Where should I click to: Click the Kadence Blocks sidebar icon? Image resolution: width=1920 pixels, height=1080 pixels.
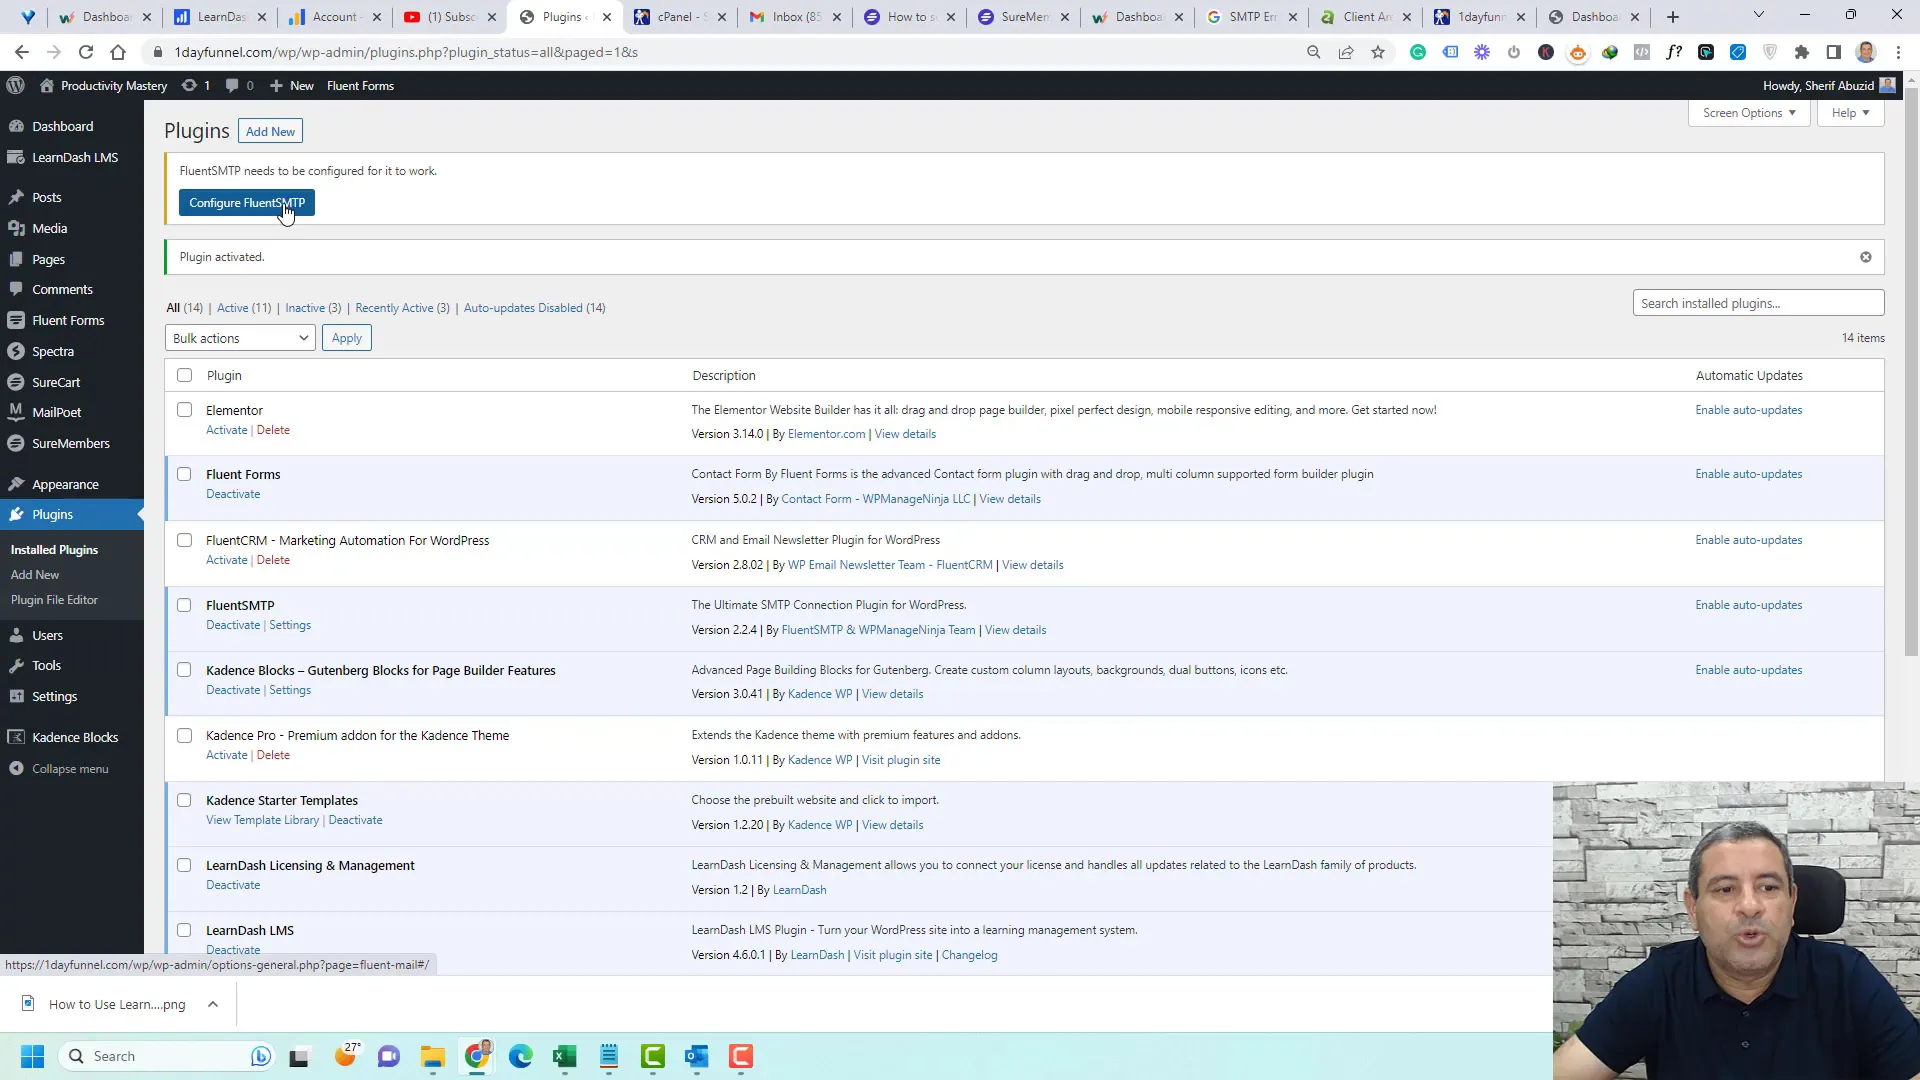coord(16,737)
